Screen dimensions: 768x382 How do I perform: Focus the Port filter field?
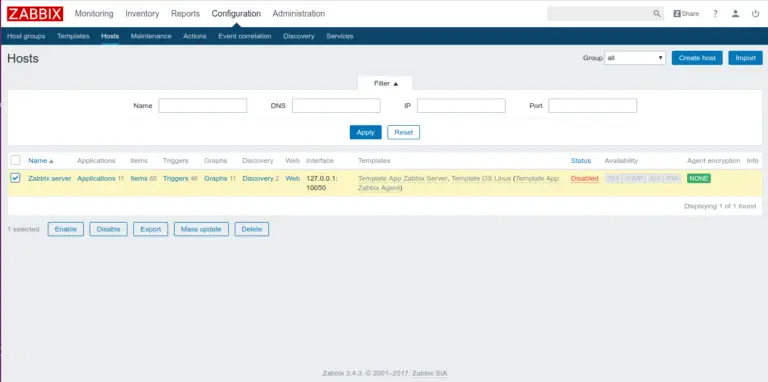pyautogui.click(x=593, y=106)
